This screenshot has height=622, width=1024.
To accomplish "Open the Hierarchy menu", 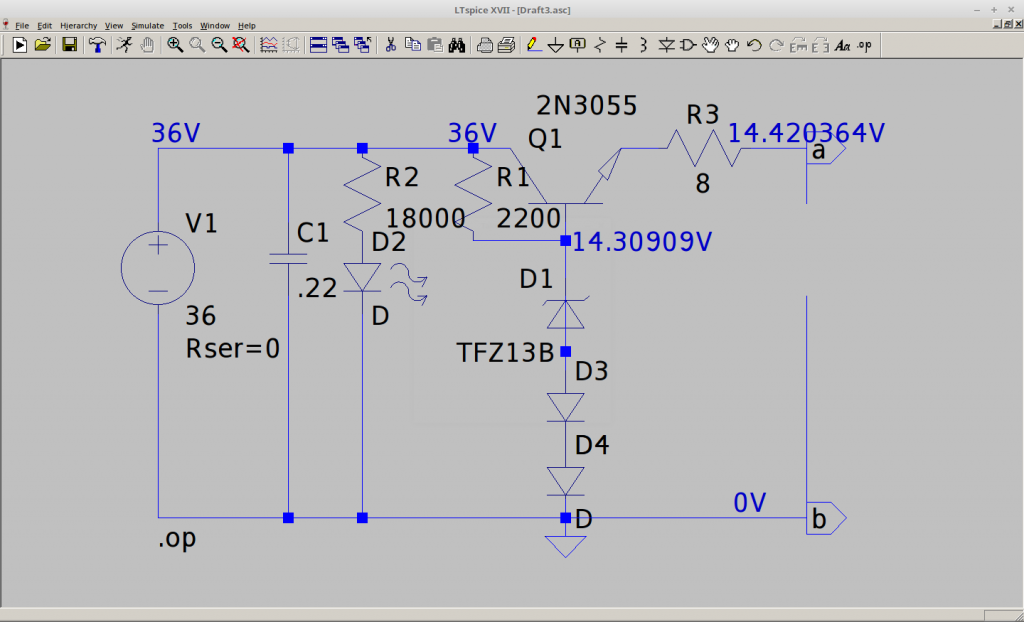I will click(x=78, y=25).
